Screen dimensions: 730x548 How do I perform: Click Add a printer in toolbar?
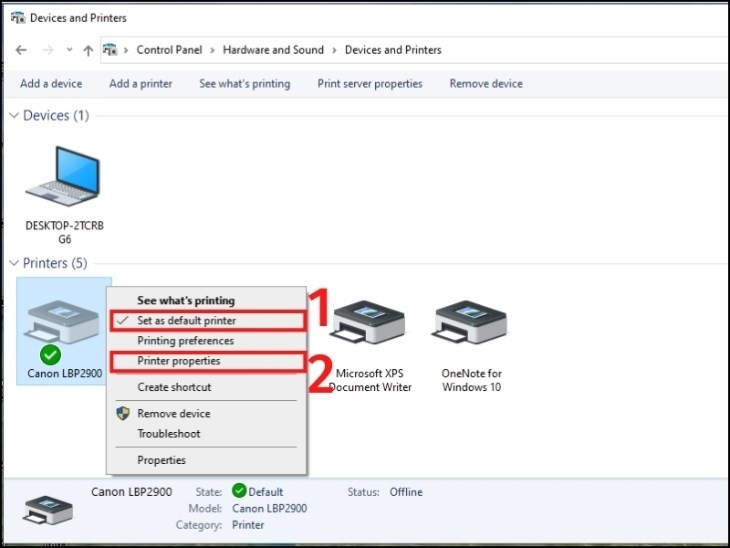140,84
